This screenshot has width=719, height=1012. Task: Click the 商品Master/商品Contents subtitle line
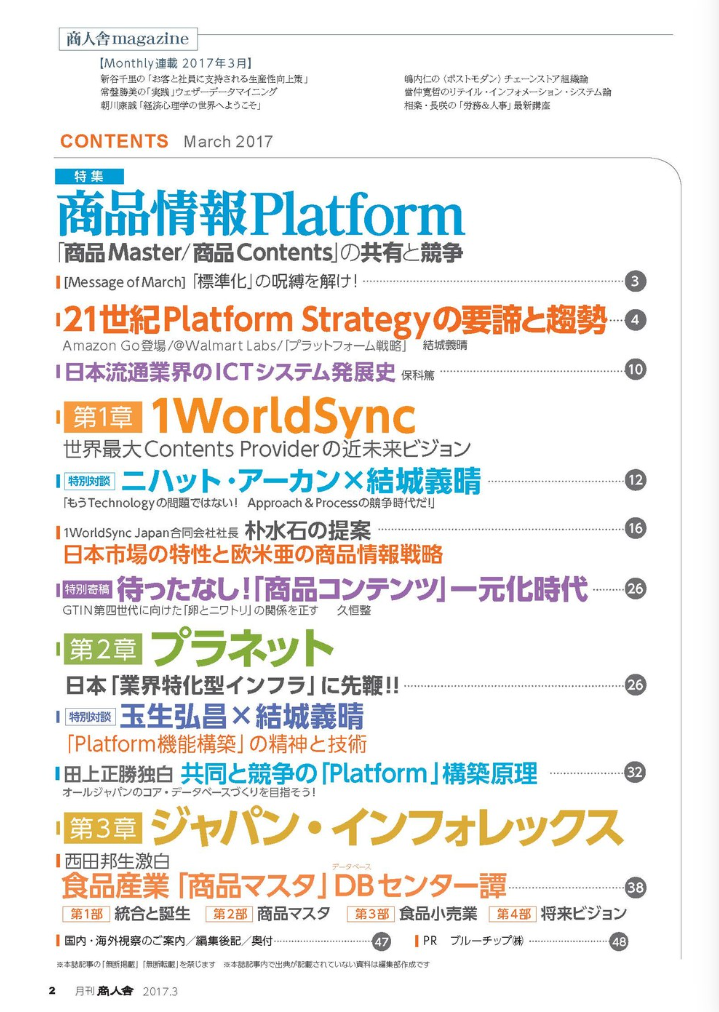click(x=260, y=252)
